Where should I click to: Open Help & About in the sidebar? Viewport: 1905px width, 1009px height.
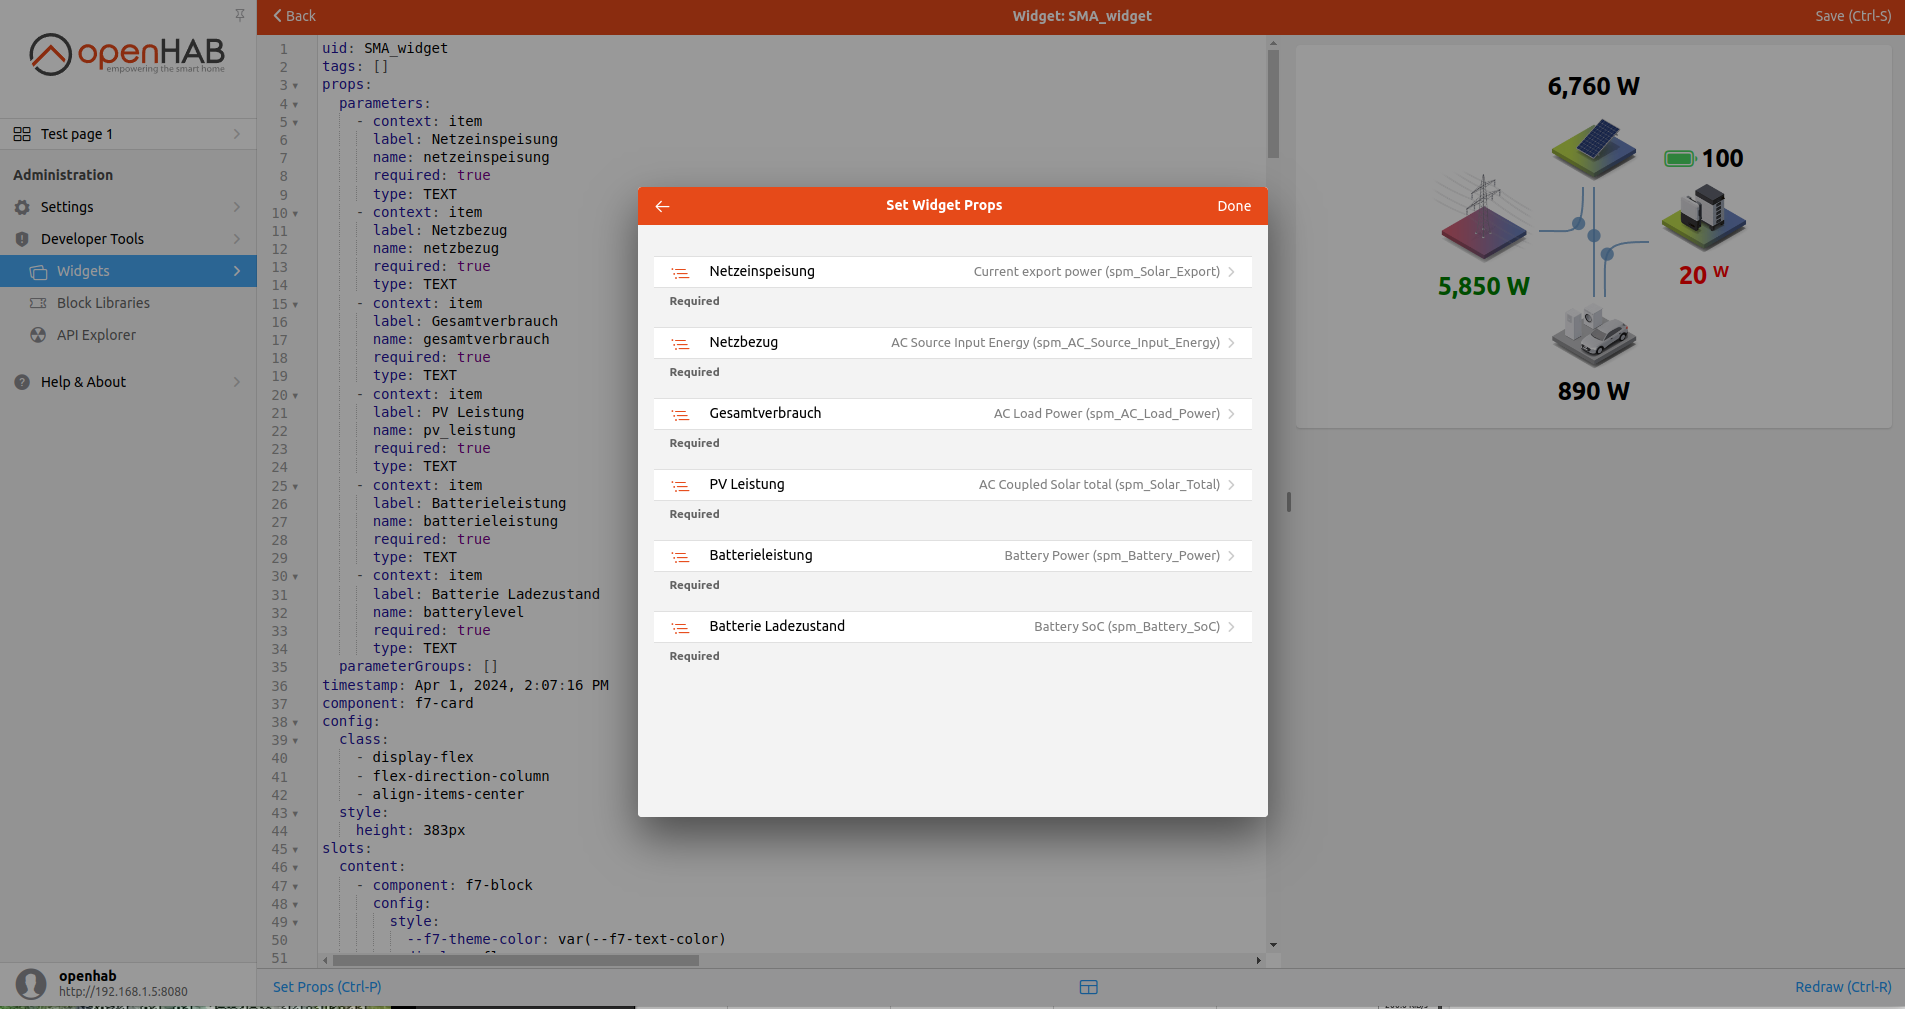(x=128, y=382)
